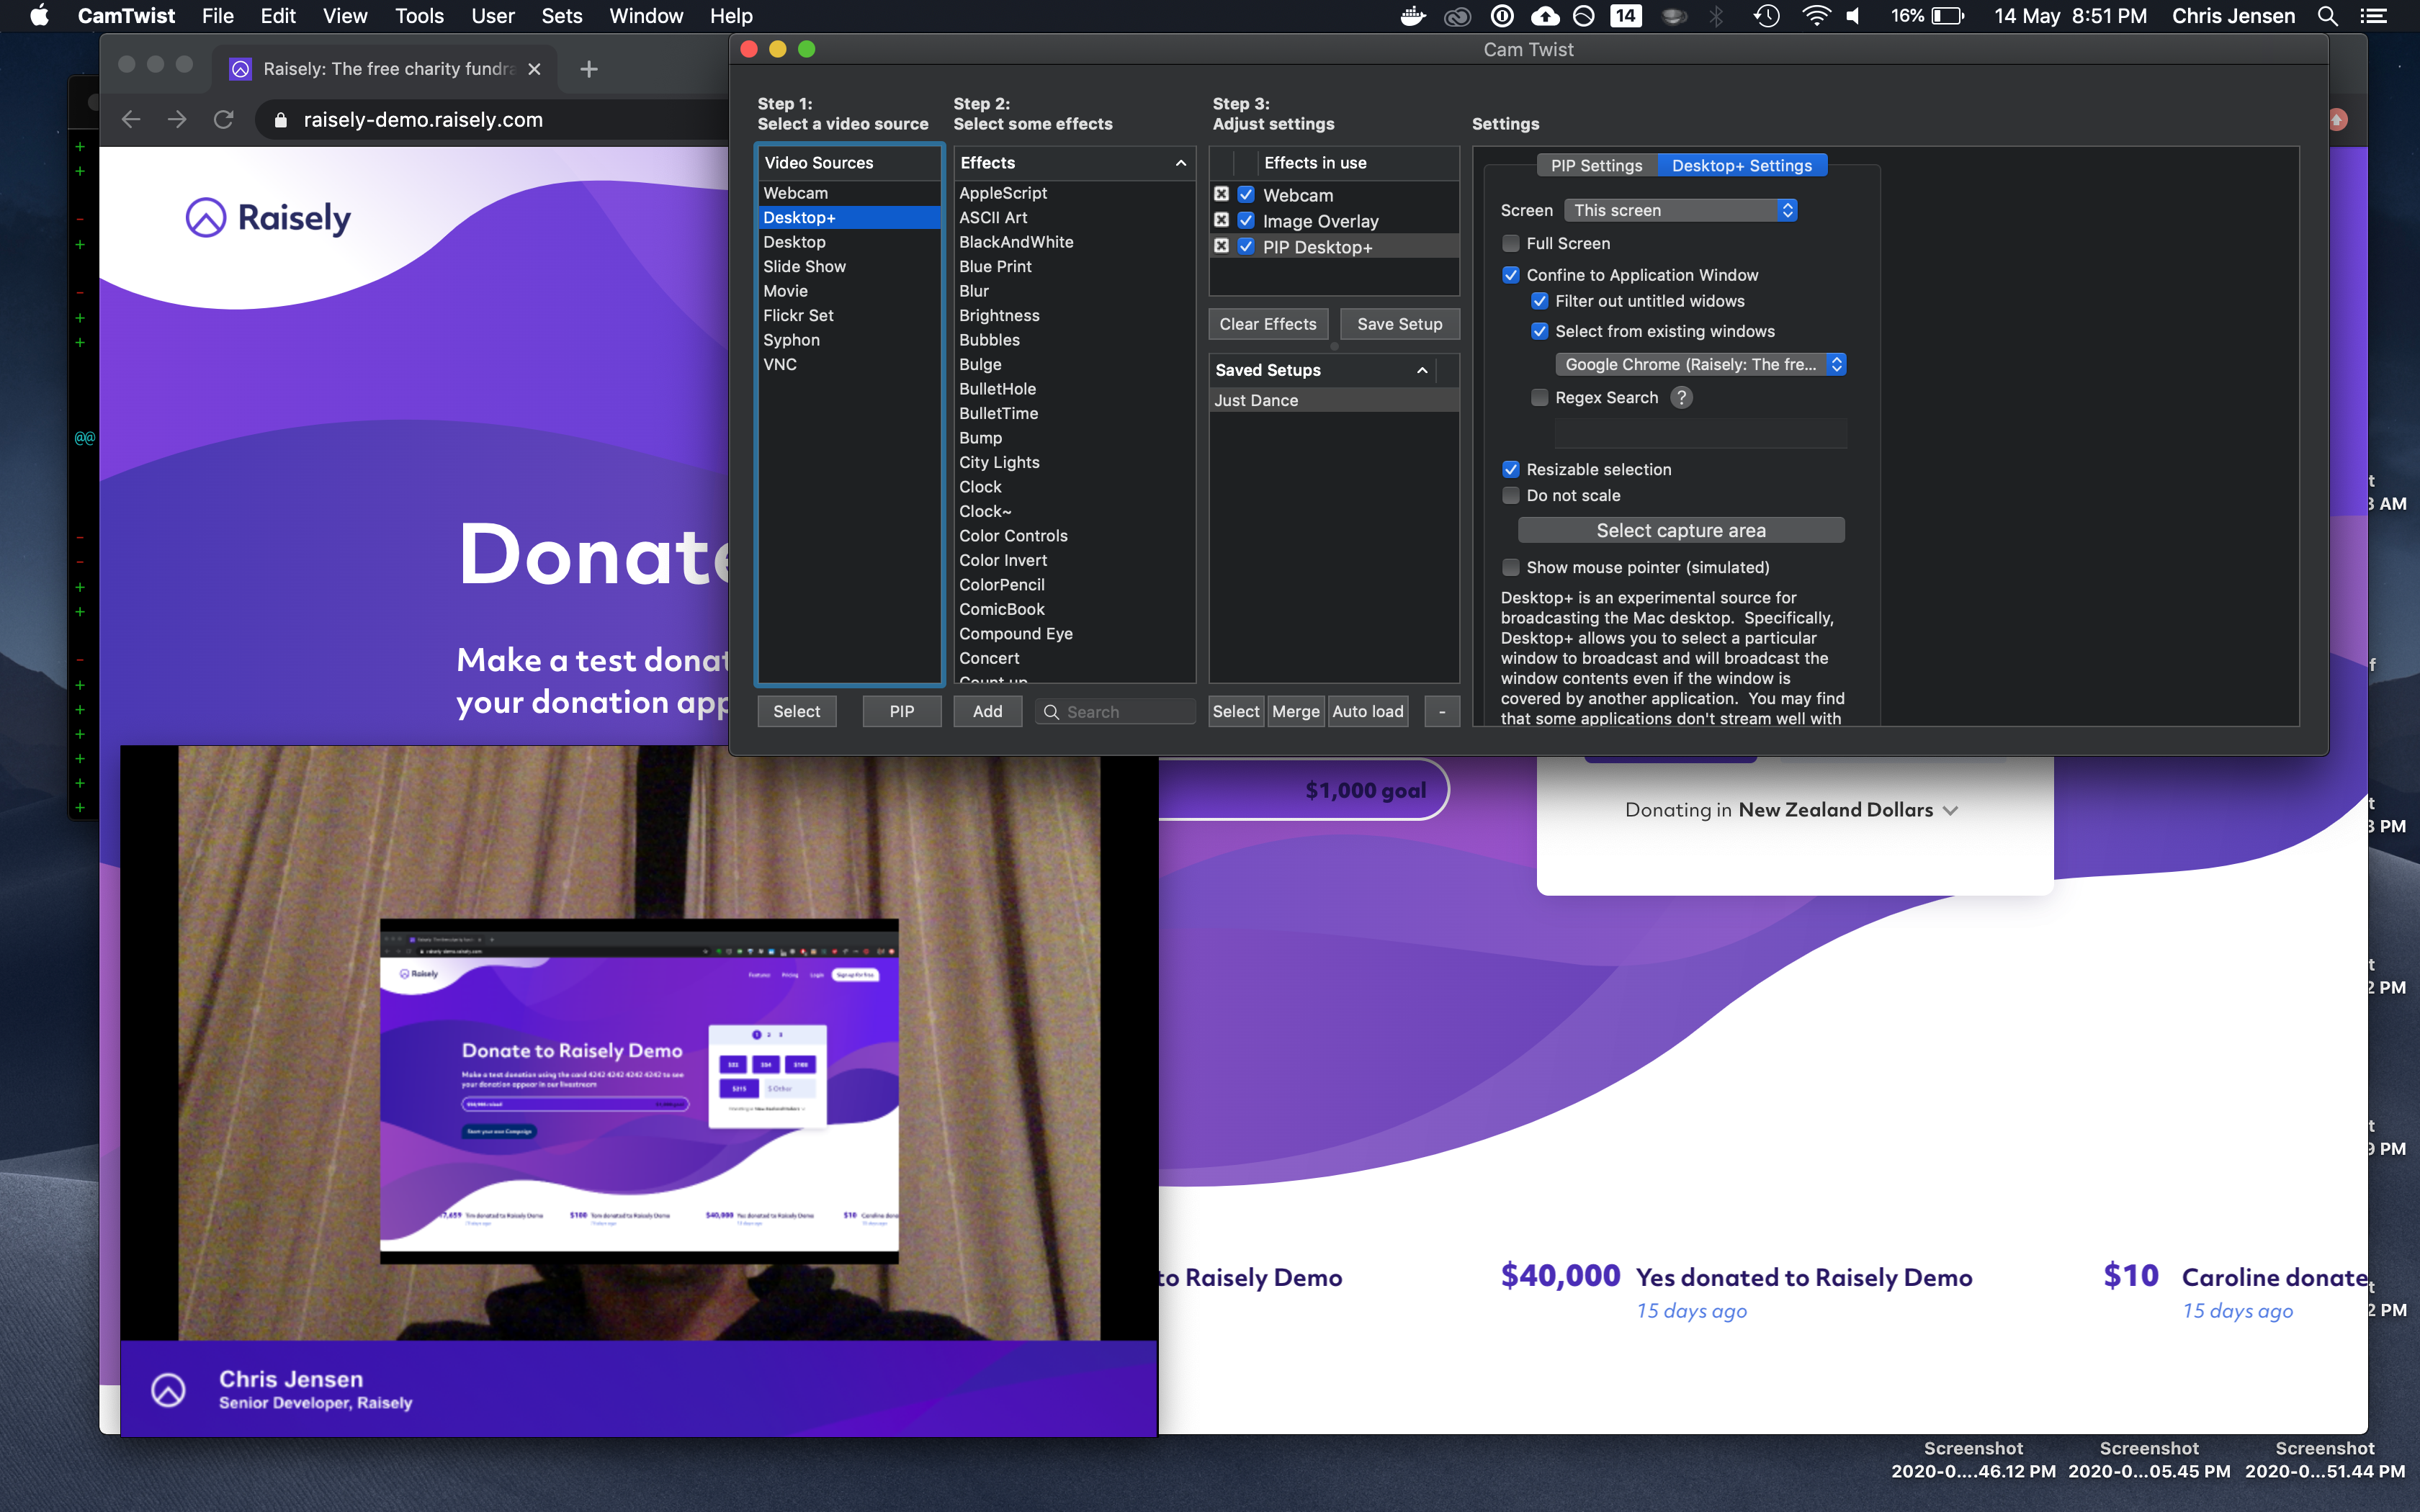
Task: Click the CamTwist apple menu bar icon
Action: (1671, 16)
